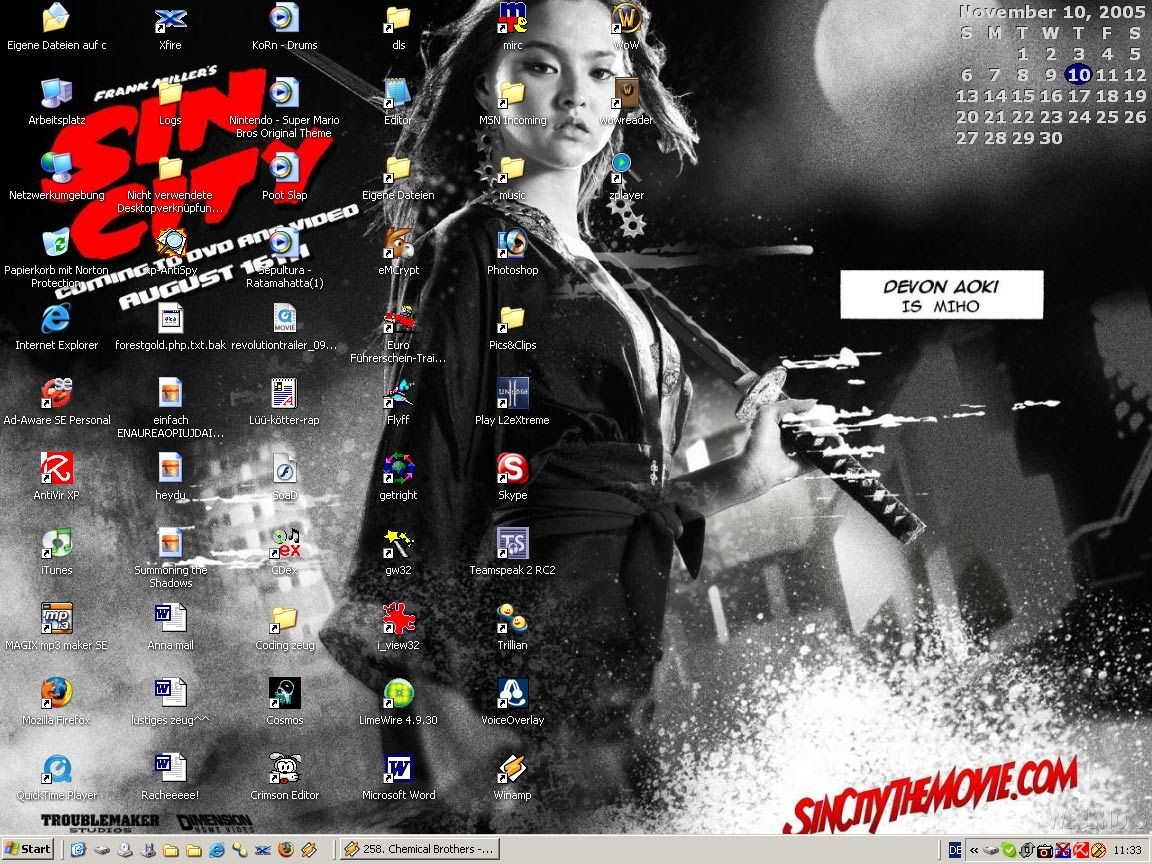Launch Internet Explorer from Quick Launch
Viewport: 1152px width, 864px height.
pyautogui.click(x=217, y=850)
